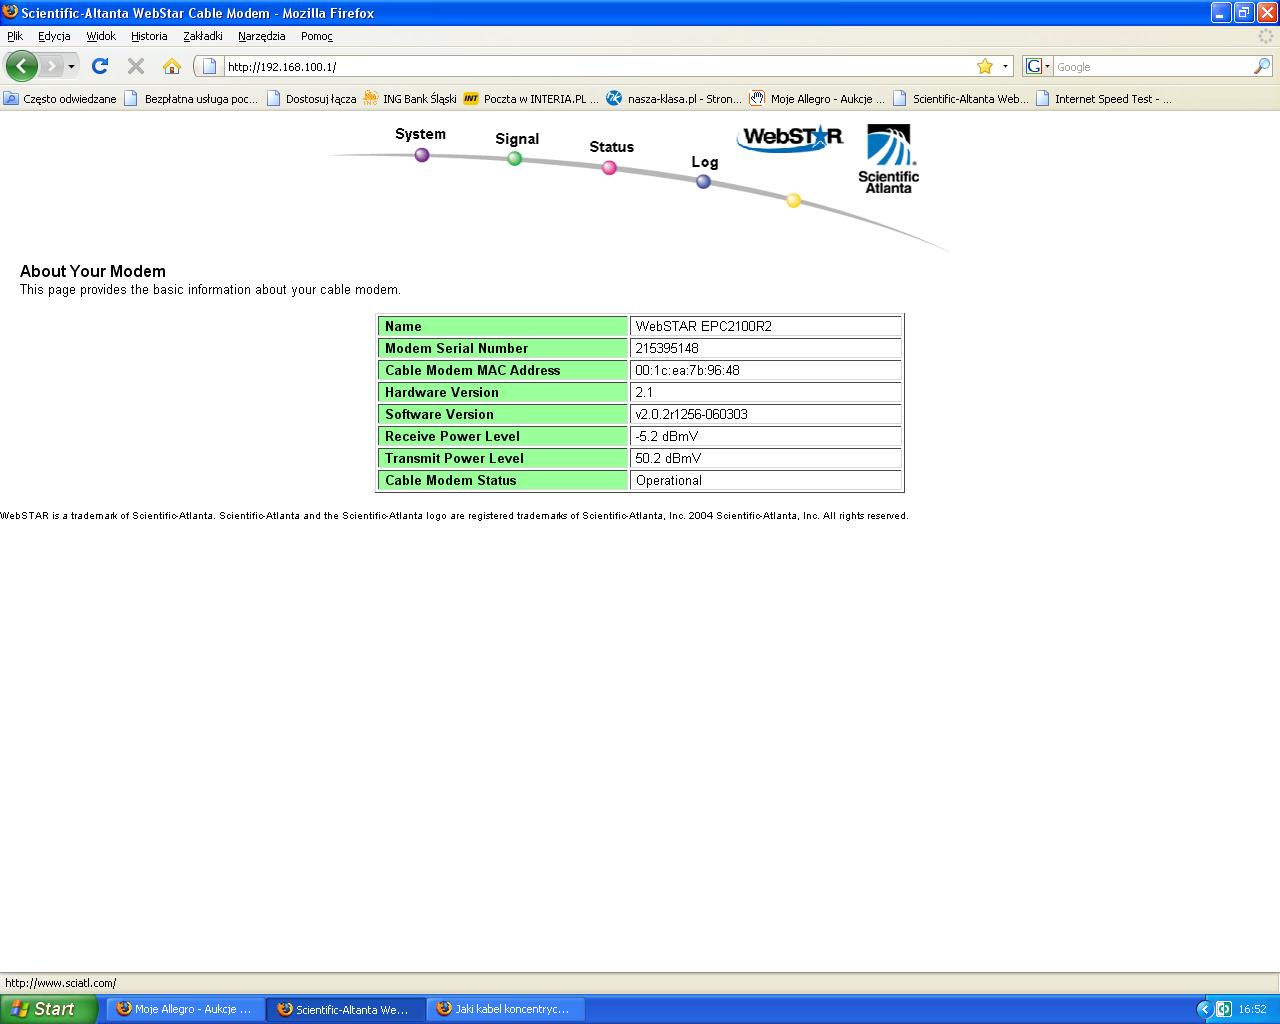This screenshot has height=1024, width=1280.
Task: Open the Narzędzia menu
Action: click(x=261, y=36)
